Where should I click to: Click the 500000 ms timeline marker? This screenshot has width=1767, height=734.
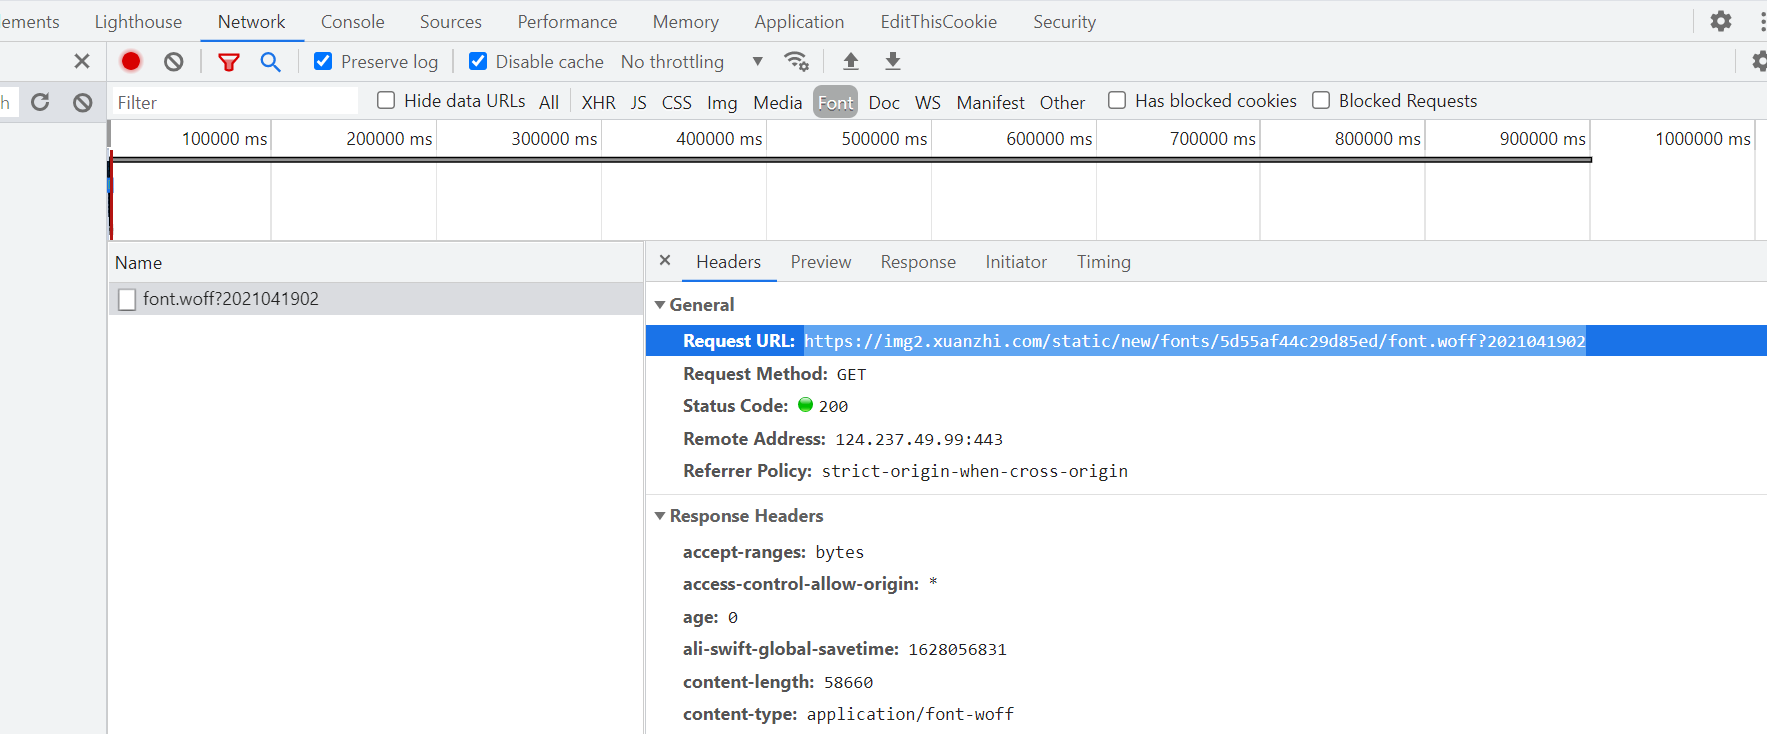tap(884, 139)
